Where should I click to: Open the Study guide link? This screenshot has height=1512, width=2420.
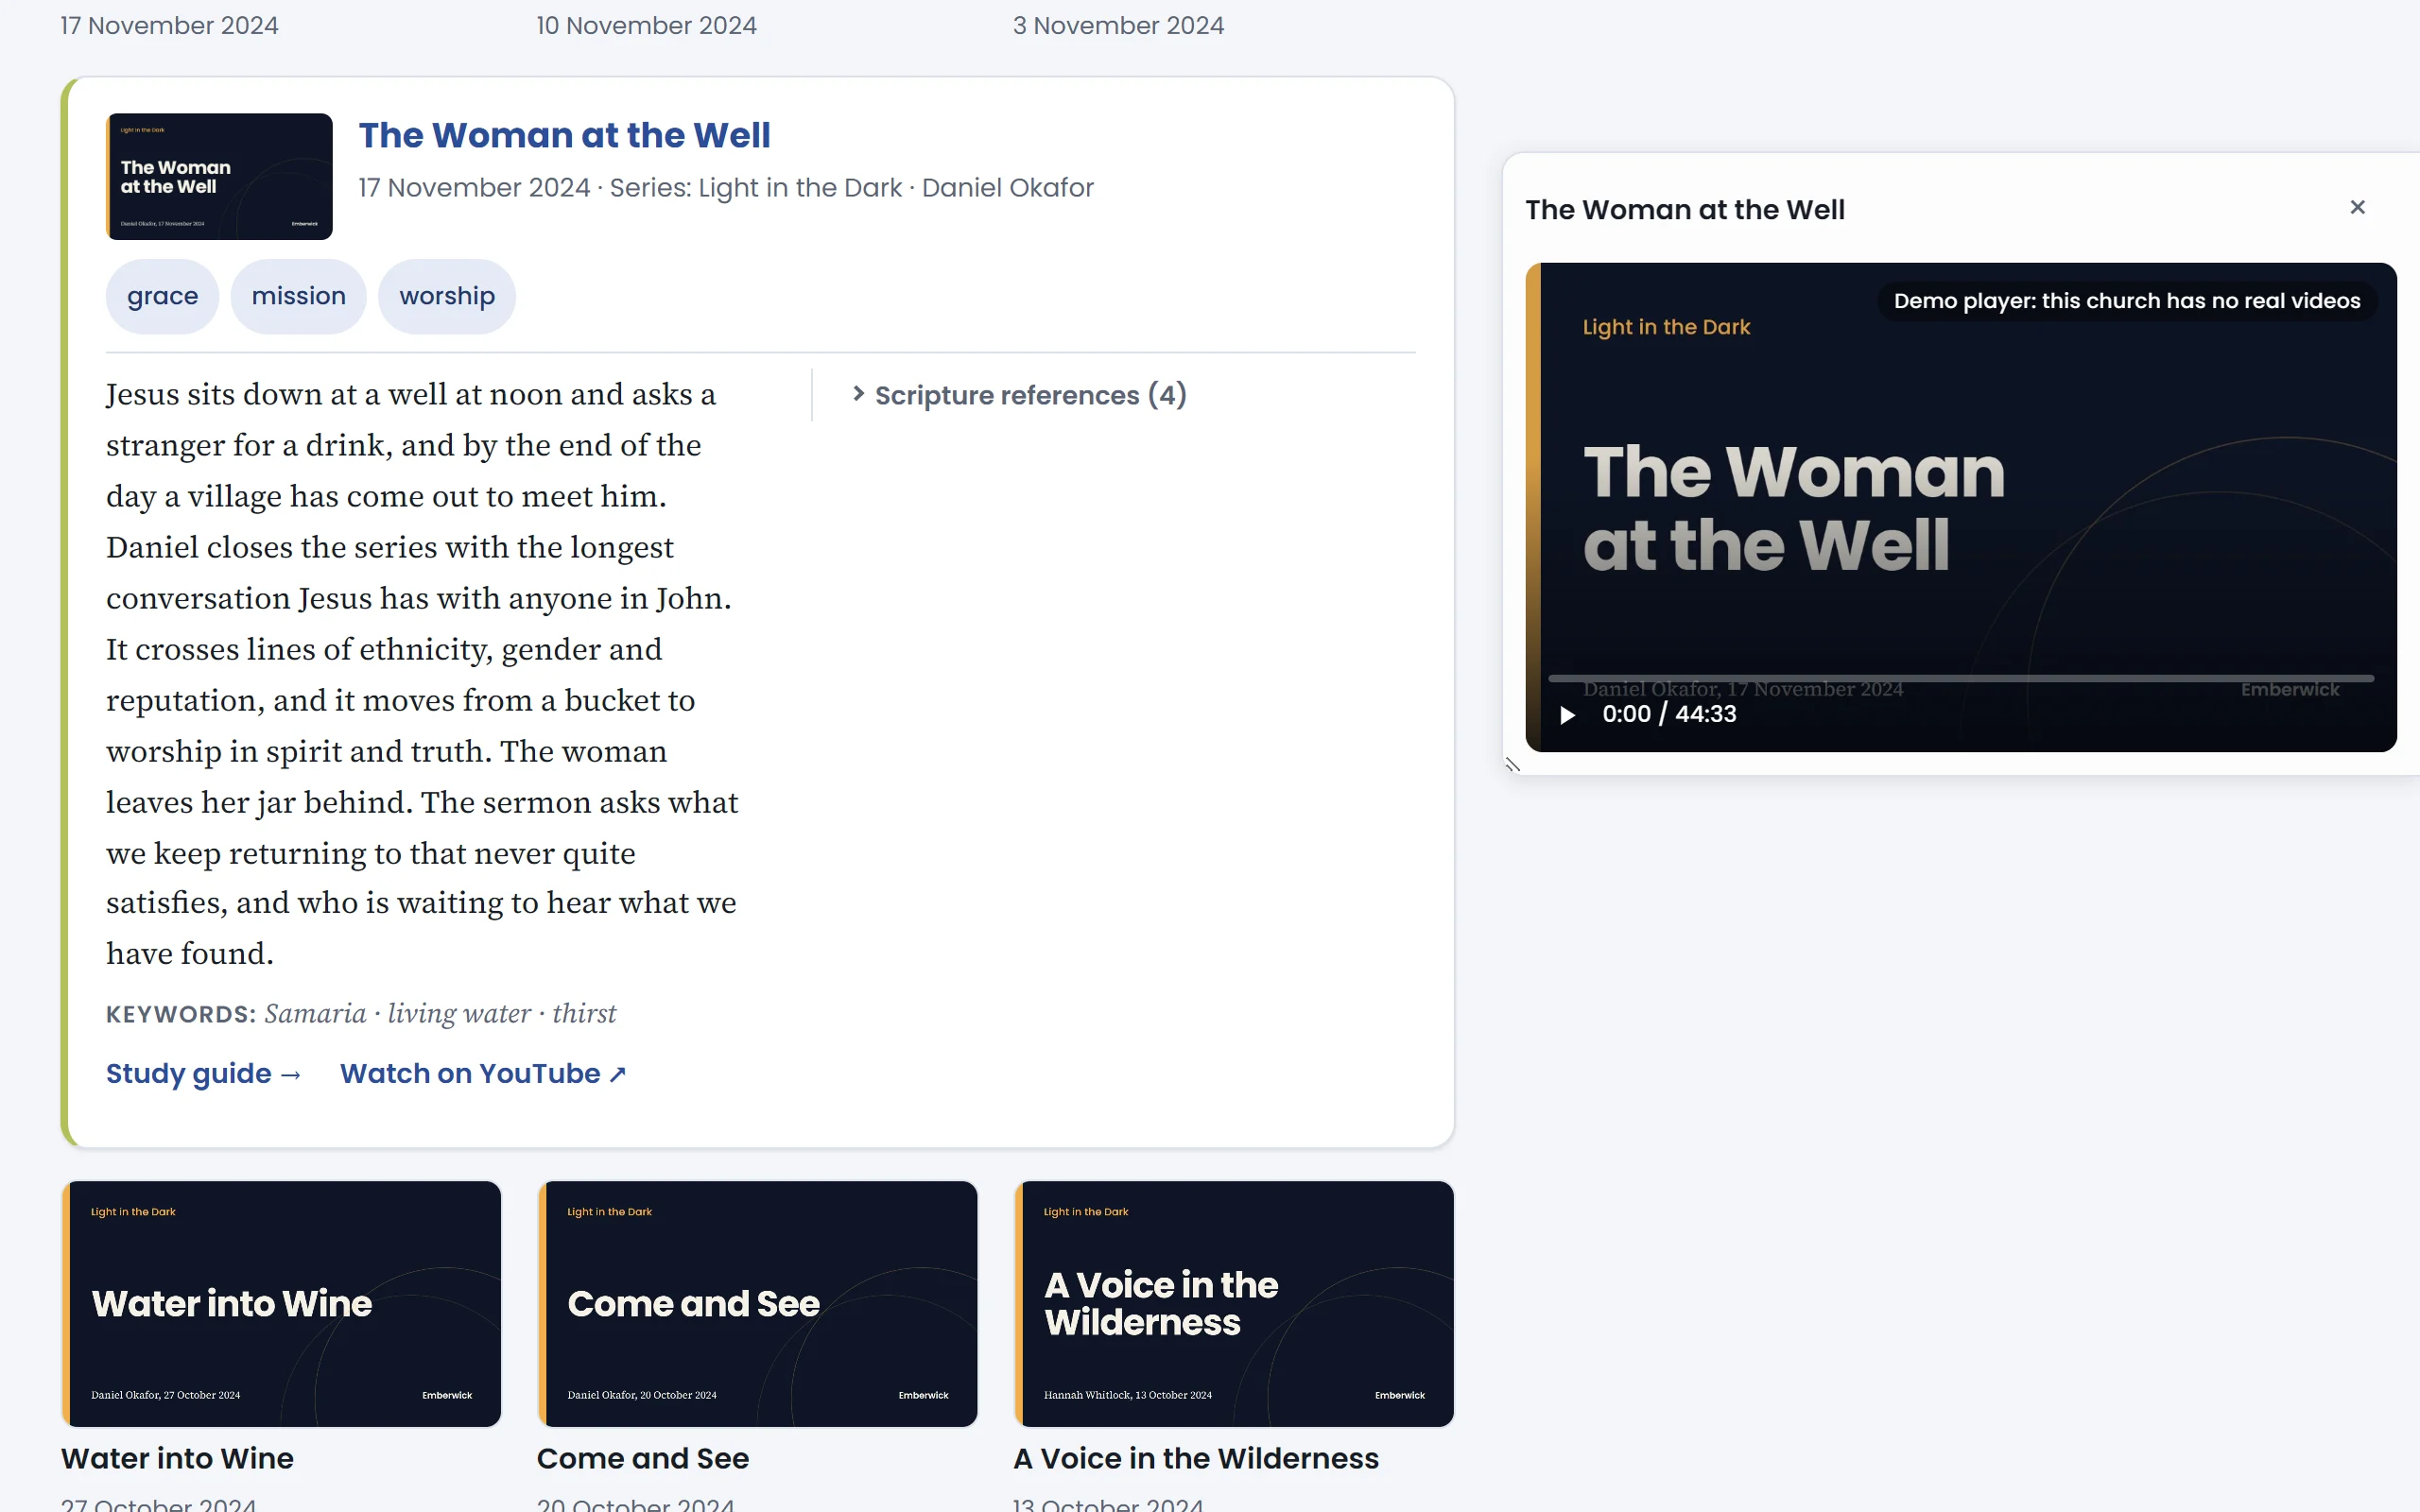coord(203,1073)
